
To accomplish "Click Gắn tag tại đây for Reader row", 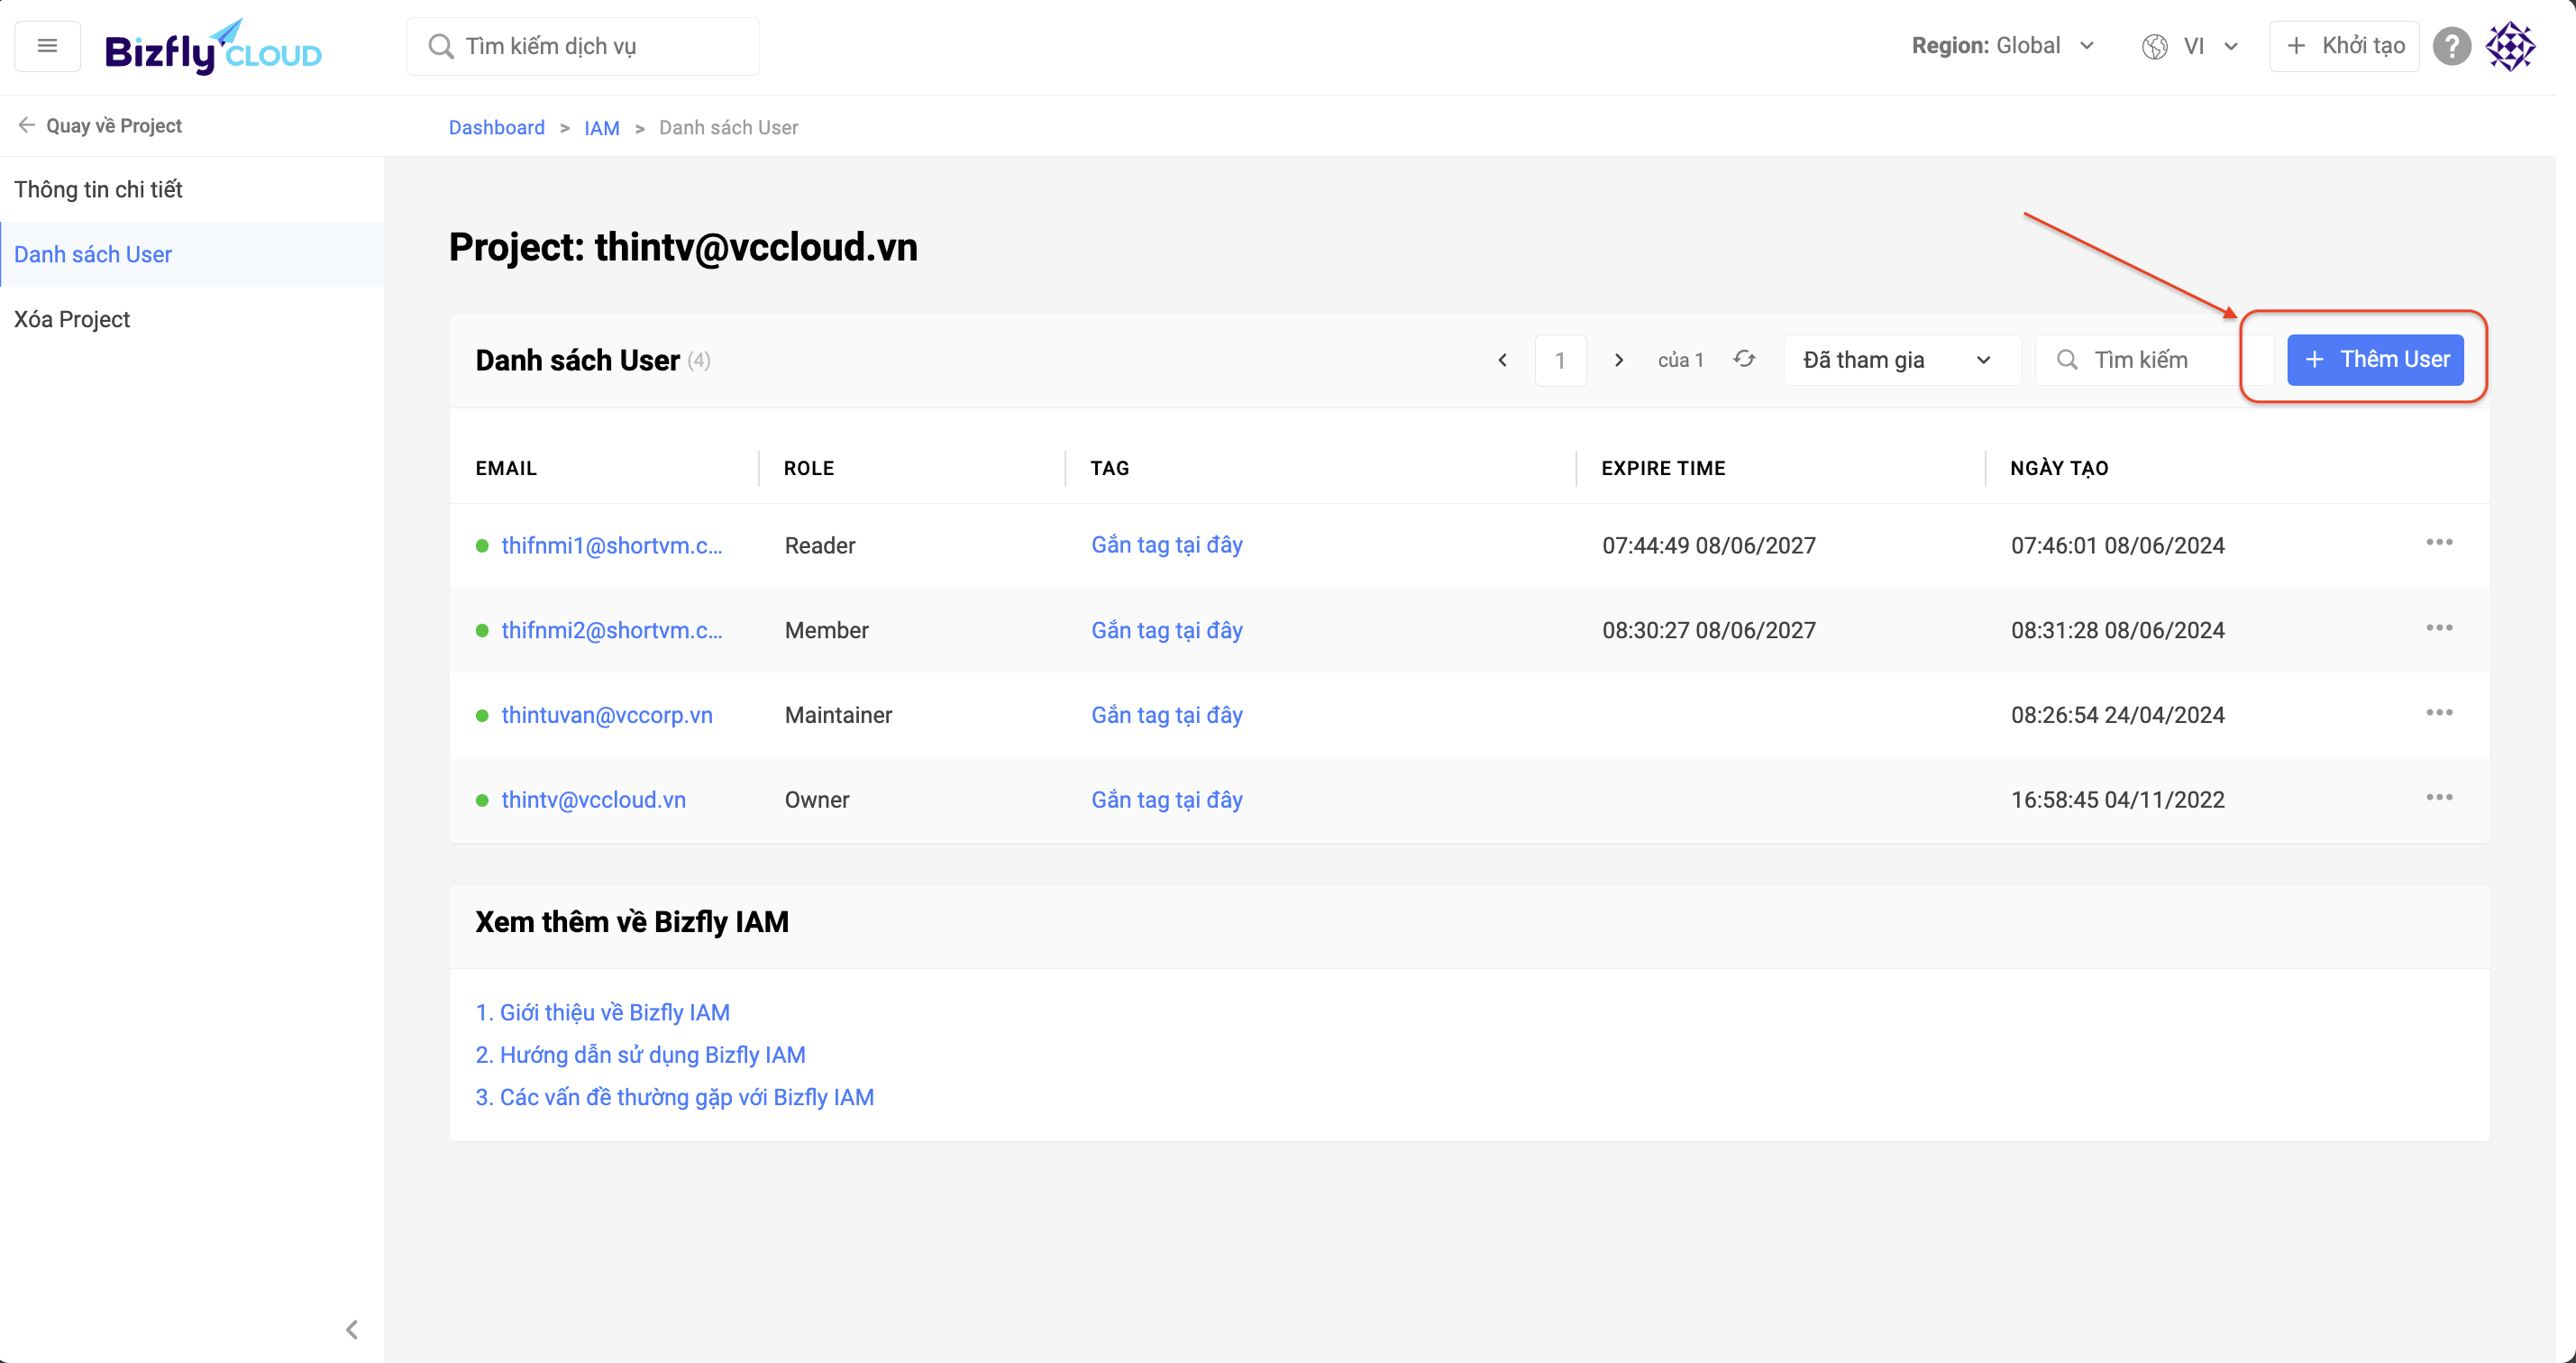I will [x=1166, y=545].
